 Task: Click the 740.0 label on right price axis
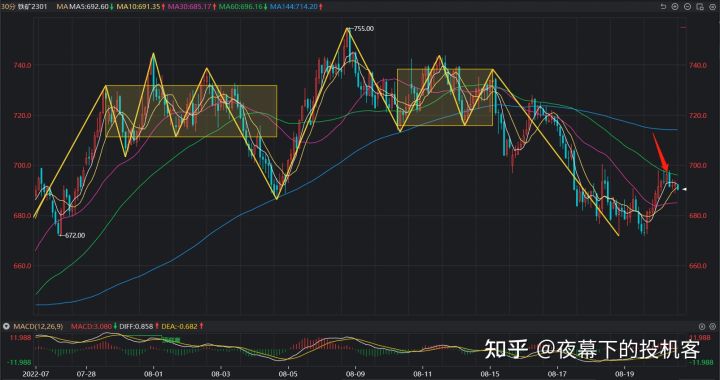point(698,66)
